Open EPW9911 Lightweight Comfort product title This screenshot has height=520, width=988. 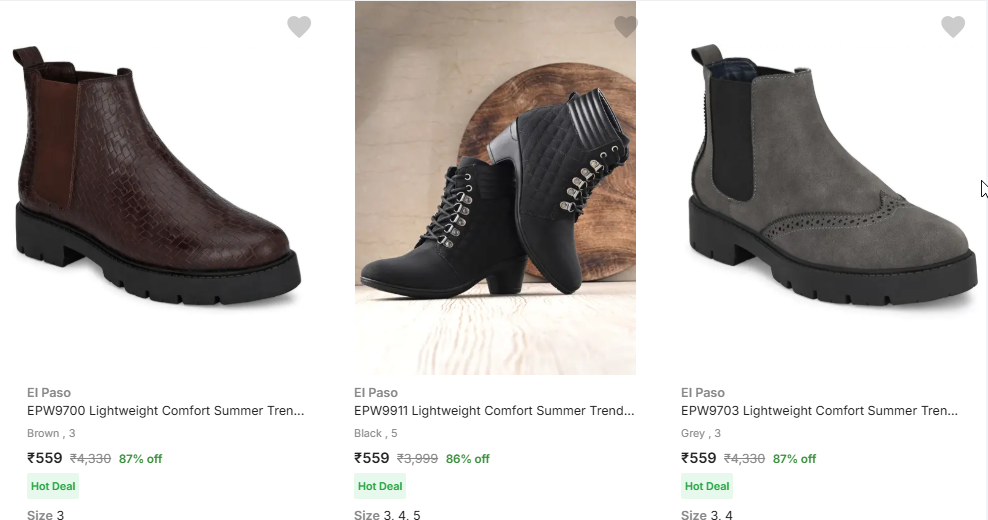pos(494,411)
